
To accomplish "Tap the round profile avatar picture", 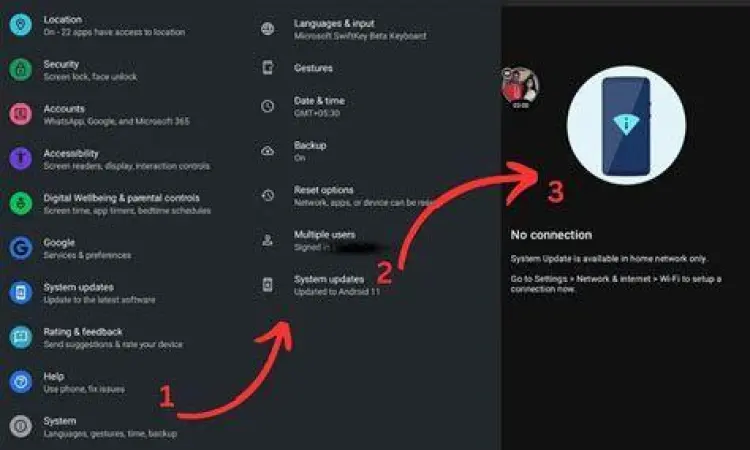I will [520, 88].
